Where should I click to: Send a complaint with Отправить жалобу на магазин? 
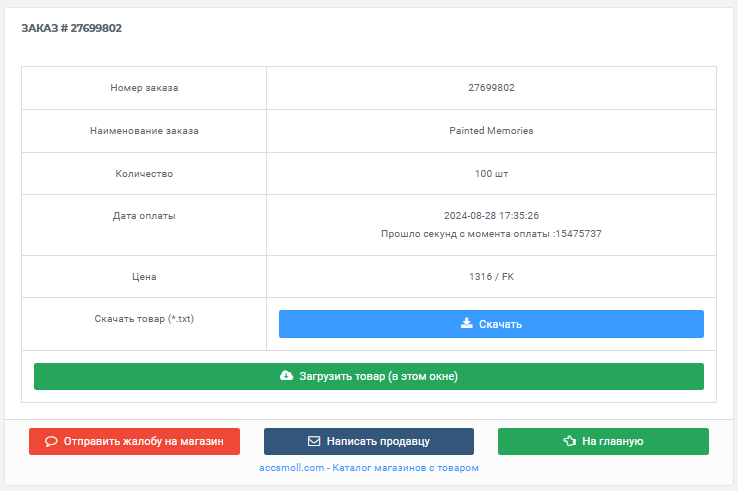134,441
